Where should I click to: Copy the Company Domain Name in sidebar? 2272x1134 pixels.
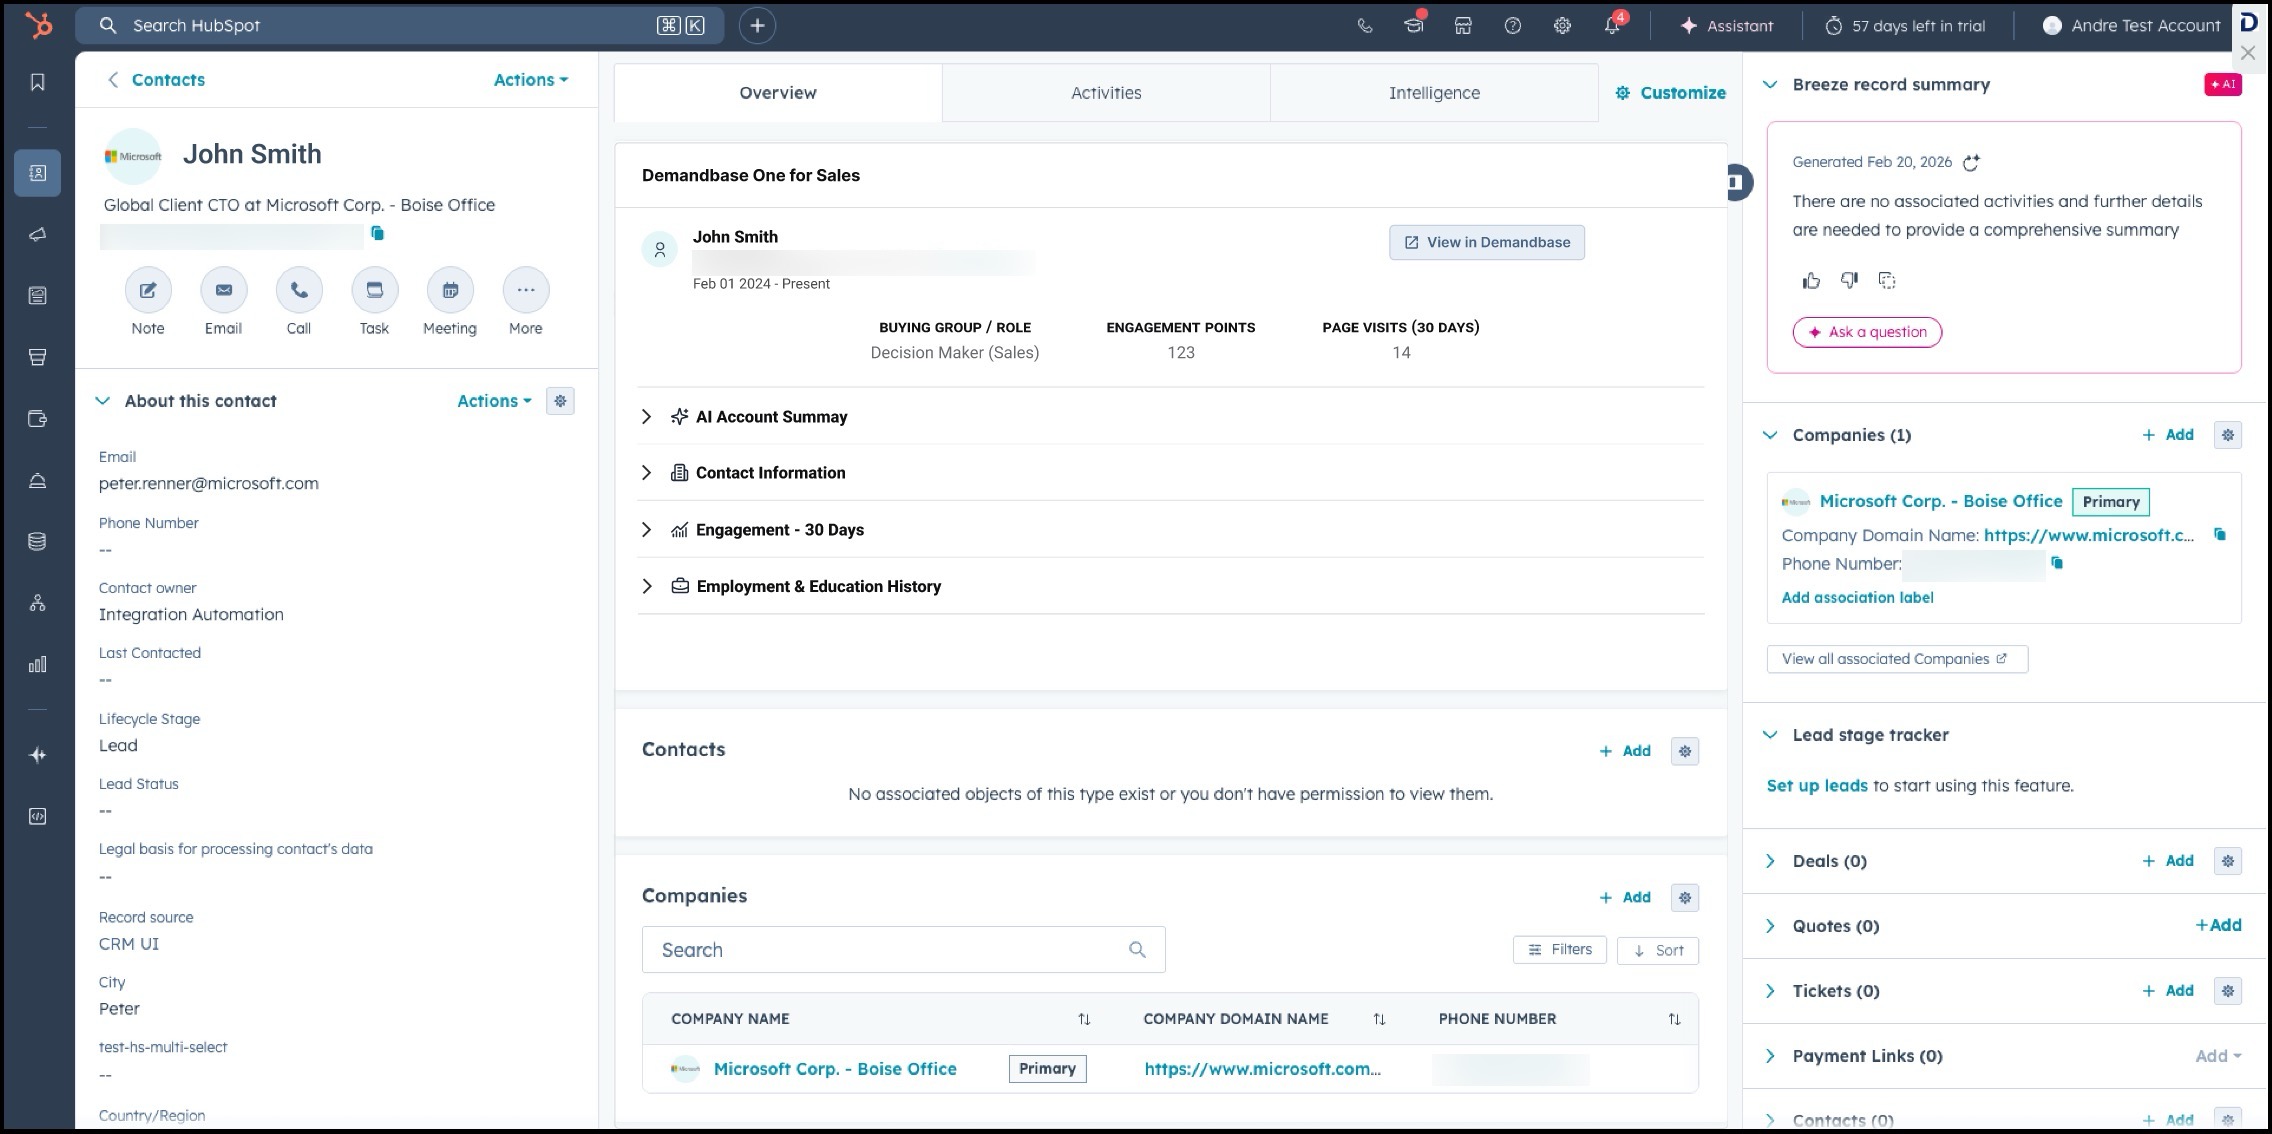pos(2220,535)
